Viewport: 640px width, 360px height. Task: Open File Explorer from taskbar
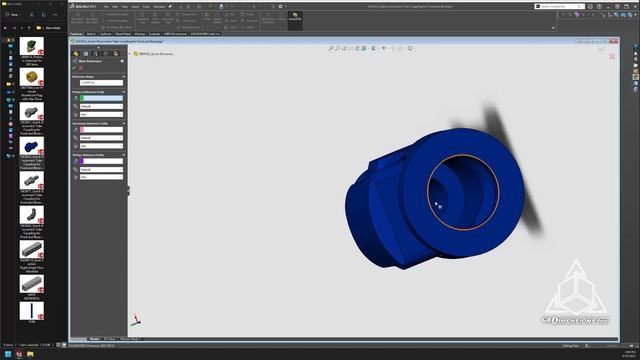pyautogui.click(x=30, y=354)
